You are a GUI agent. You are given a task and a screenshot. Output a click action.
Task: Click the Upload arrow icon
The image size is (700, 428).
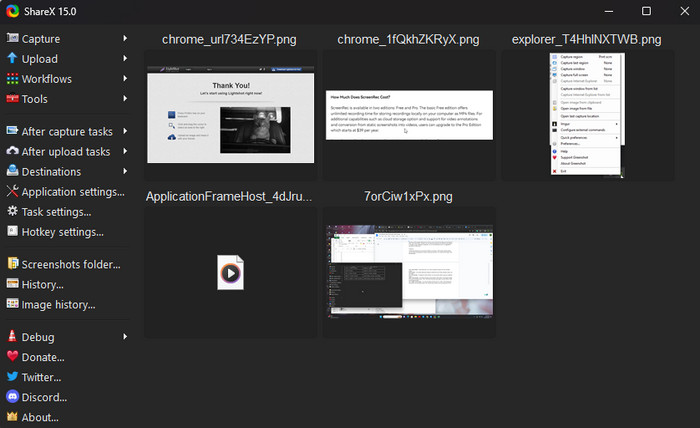(12, 58)
